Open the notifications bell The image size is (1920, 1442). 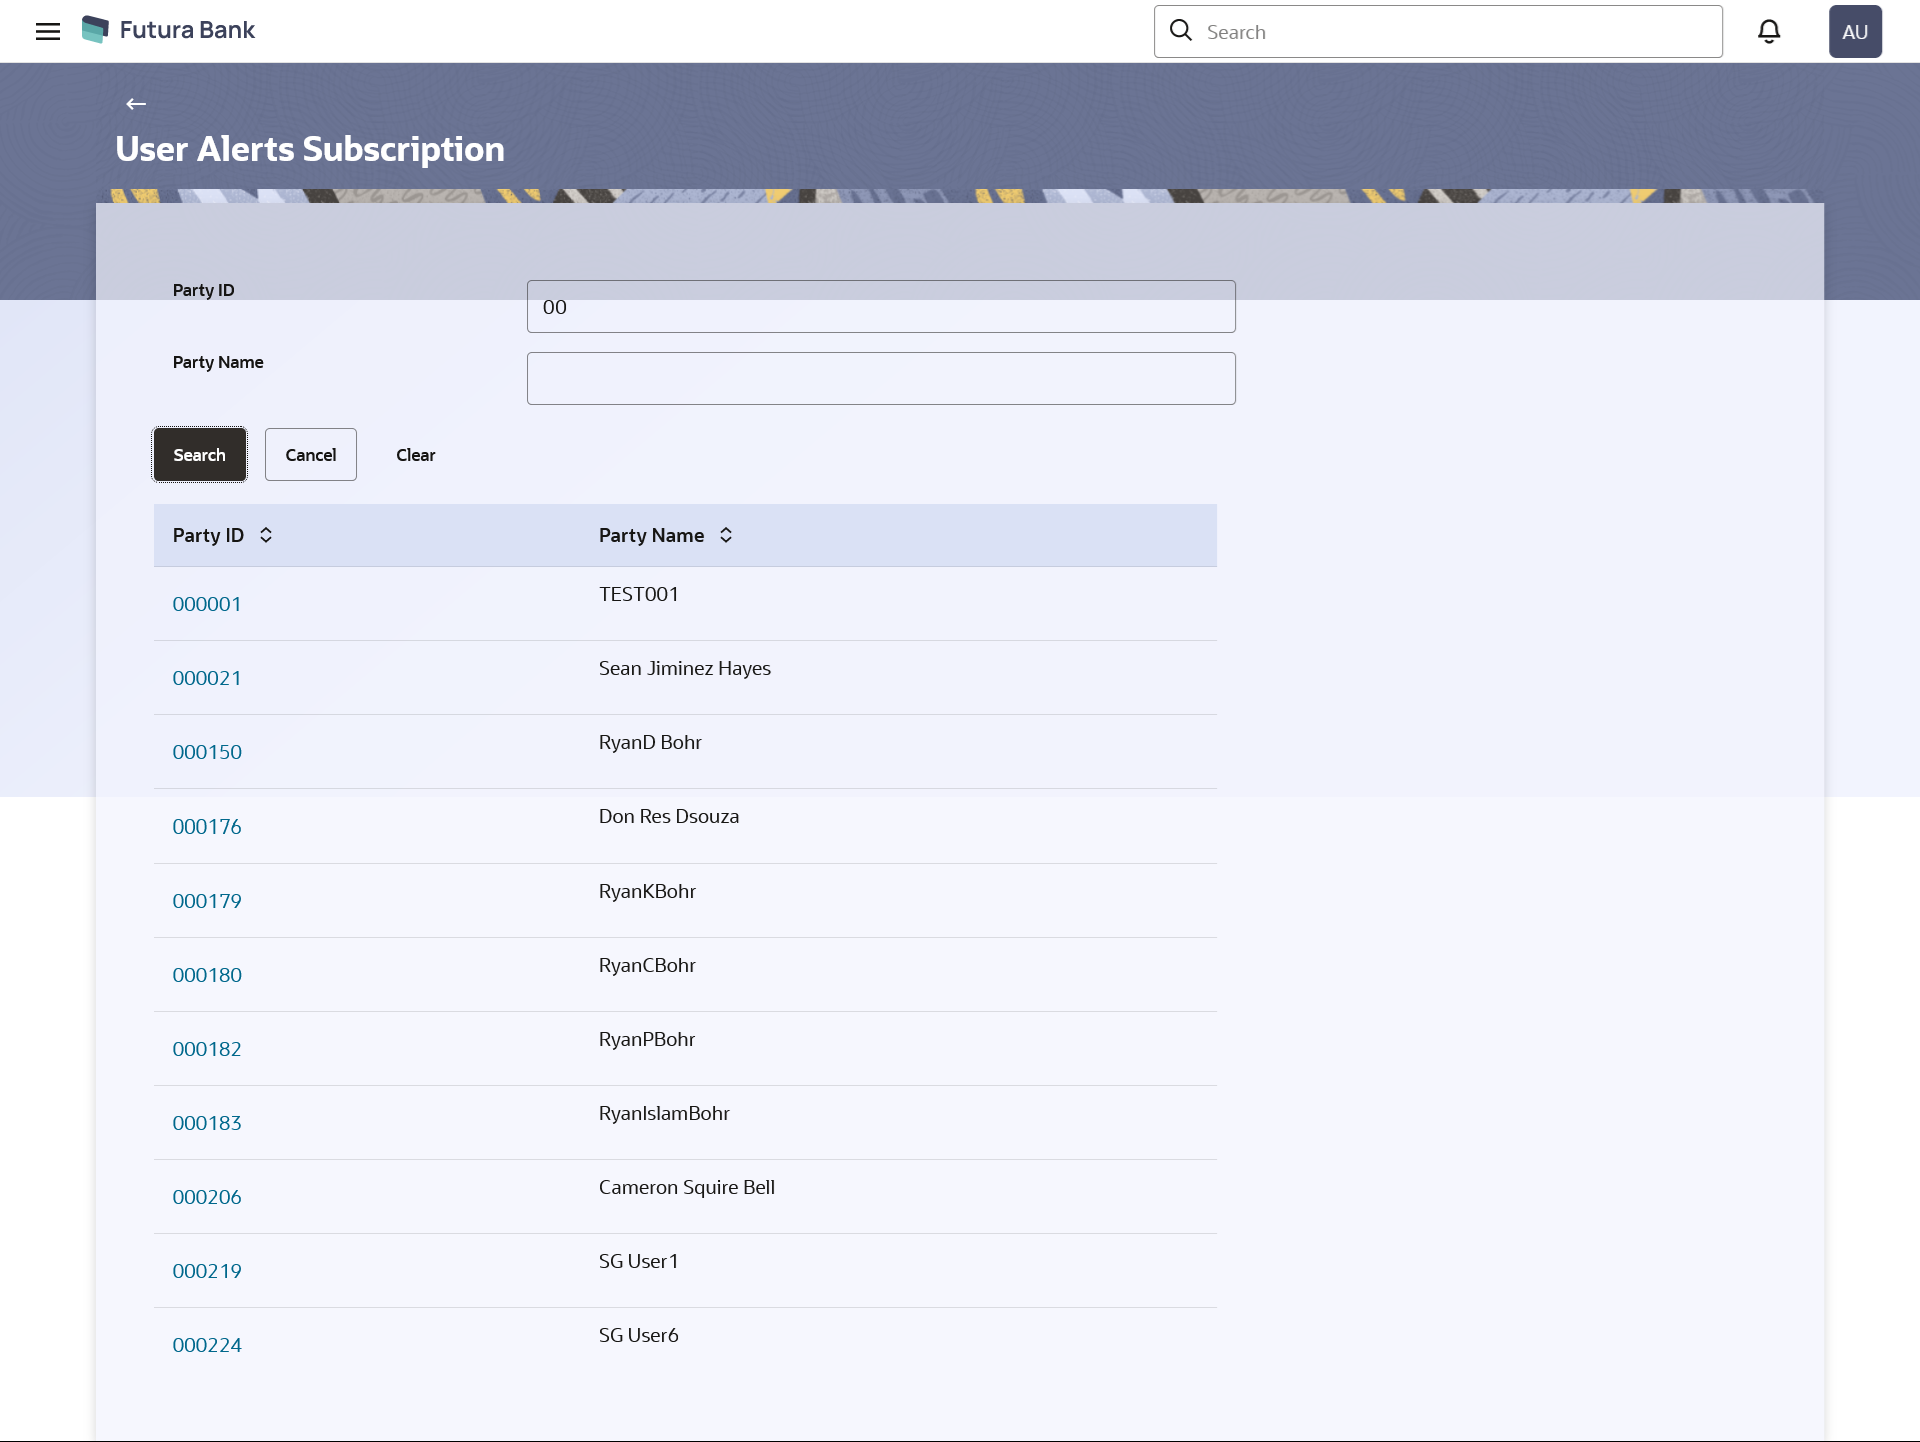coord(1768,31)
